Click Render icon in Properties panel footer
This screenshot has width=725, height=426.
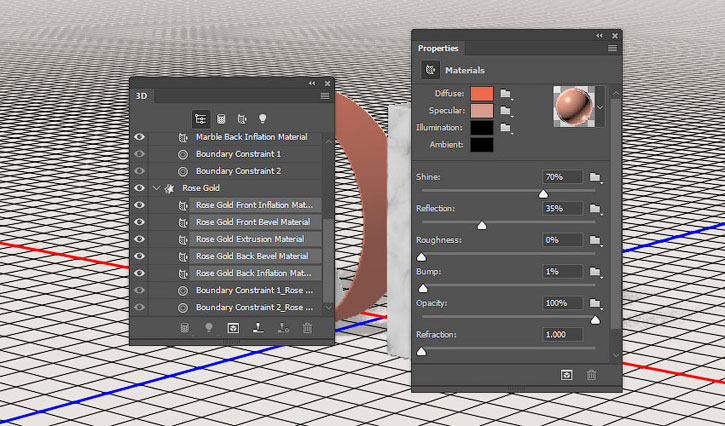point(566,375)
